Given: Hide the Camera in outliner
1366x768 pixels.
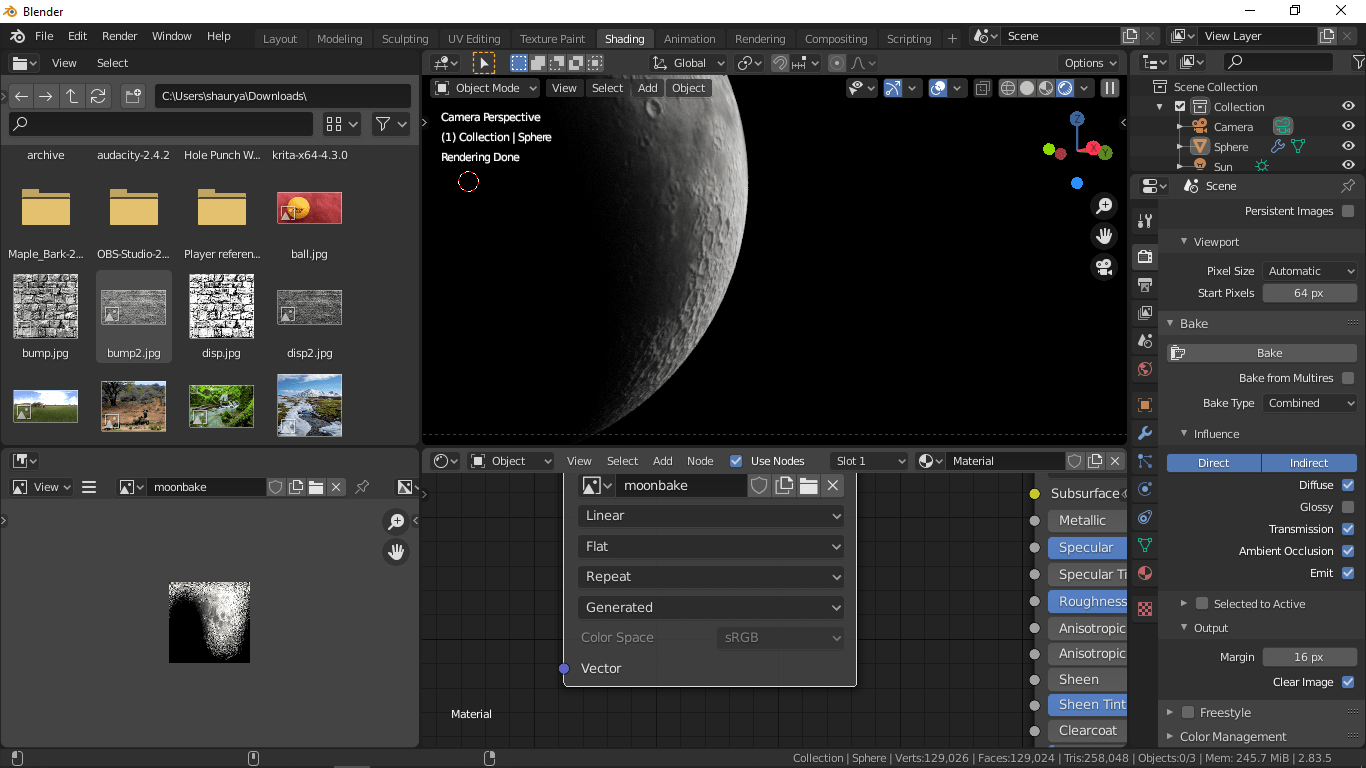Looking at the screenshot, I should (x=1348, y=127).
